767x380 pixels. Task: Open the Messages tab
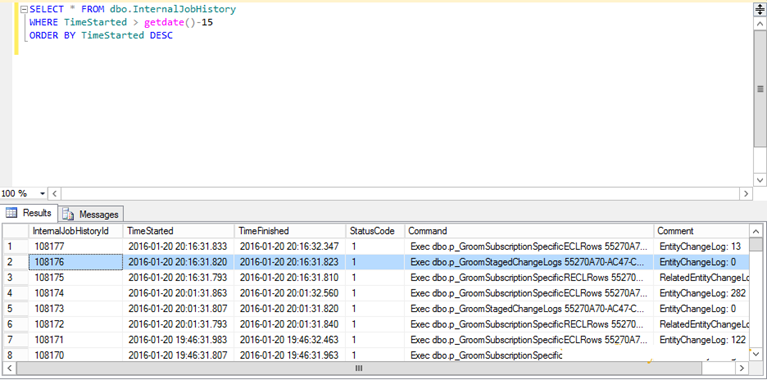pyautogui.click(x=91, y=214)
